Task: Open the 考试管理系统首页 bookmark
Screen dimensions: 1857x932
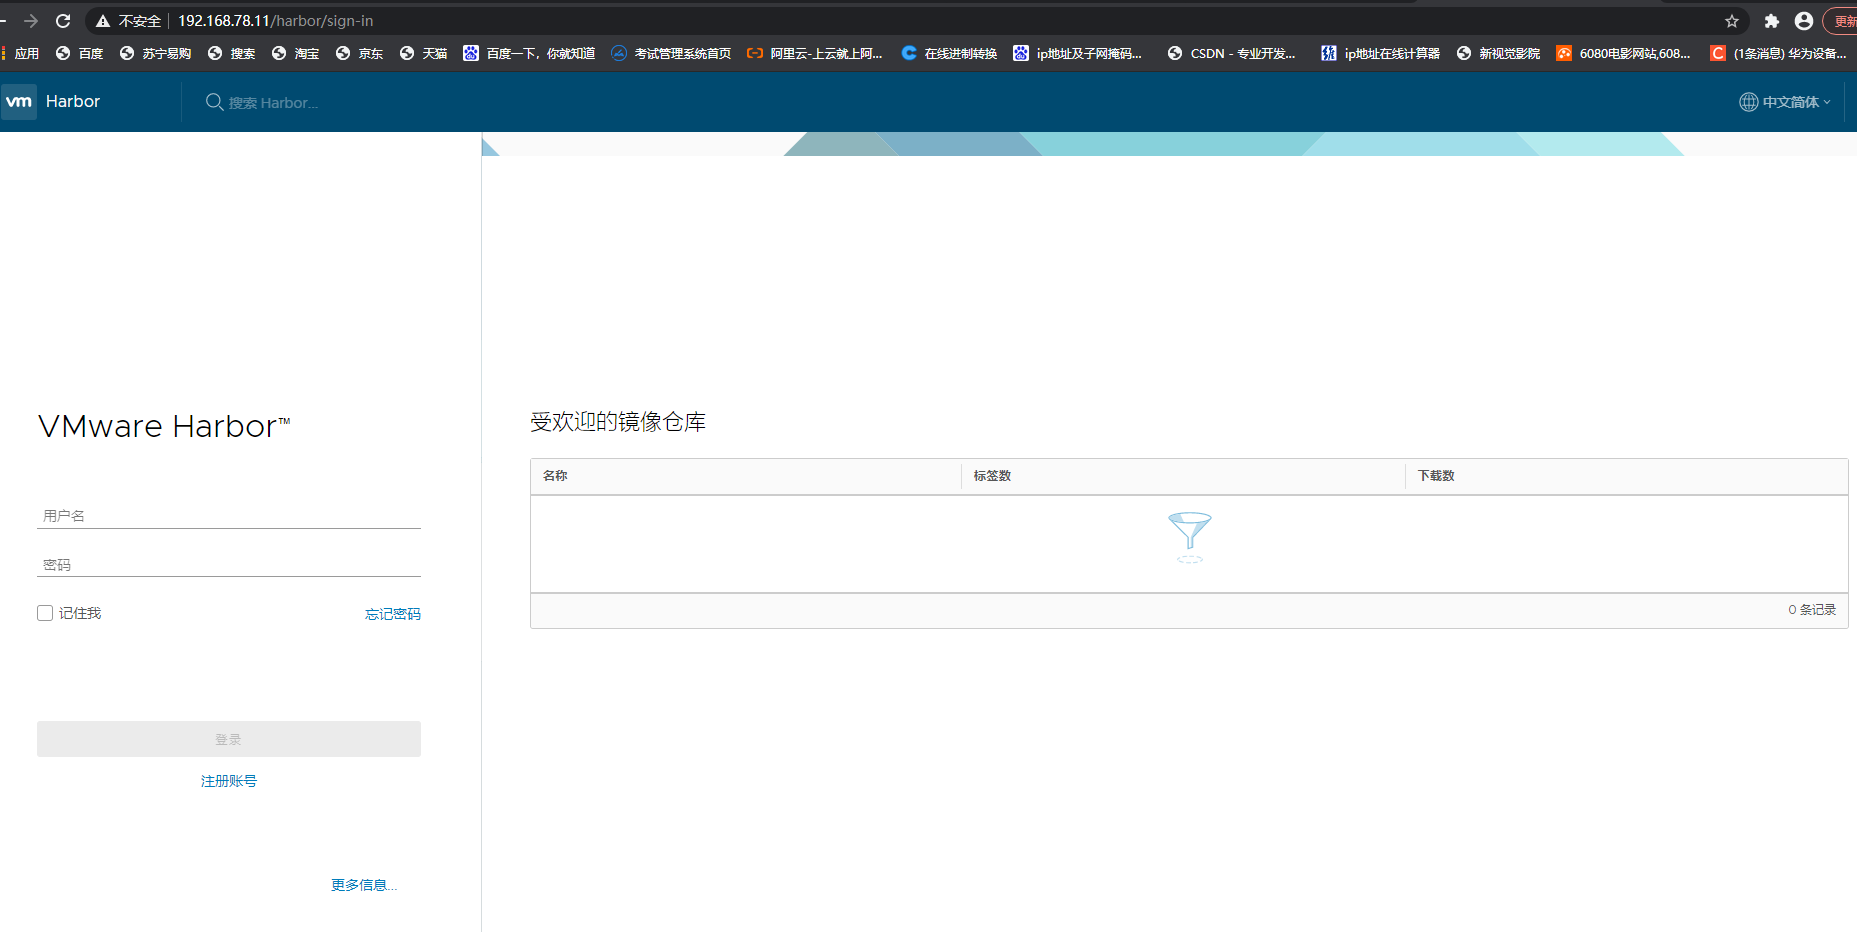Action: [672, 54]
